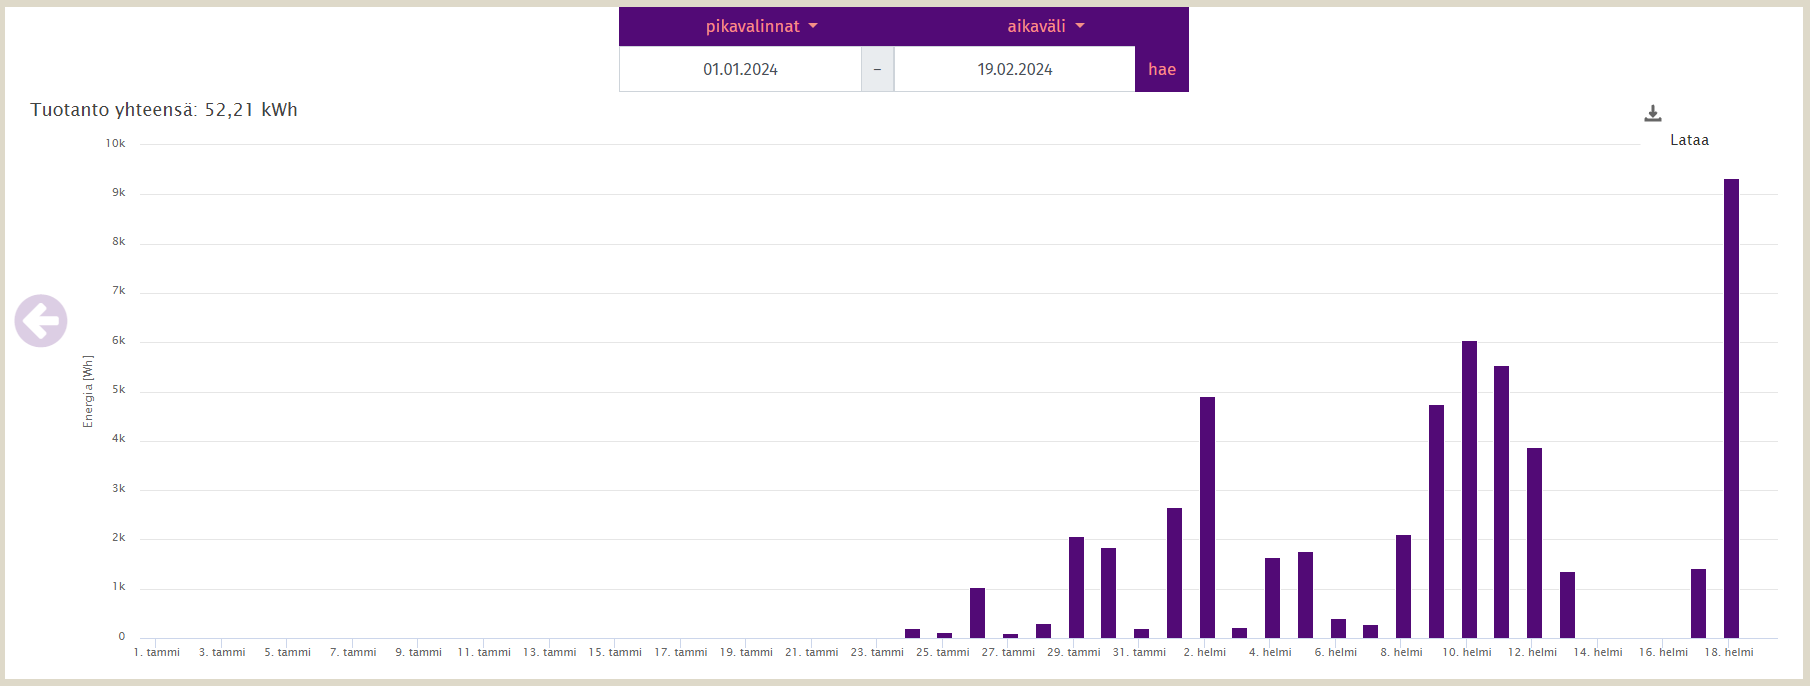Focus the end date field 19.02.2024
Screen dimensions: 1810x686
pyautogui.click(x=1014, y=69)
